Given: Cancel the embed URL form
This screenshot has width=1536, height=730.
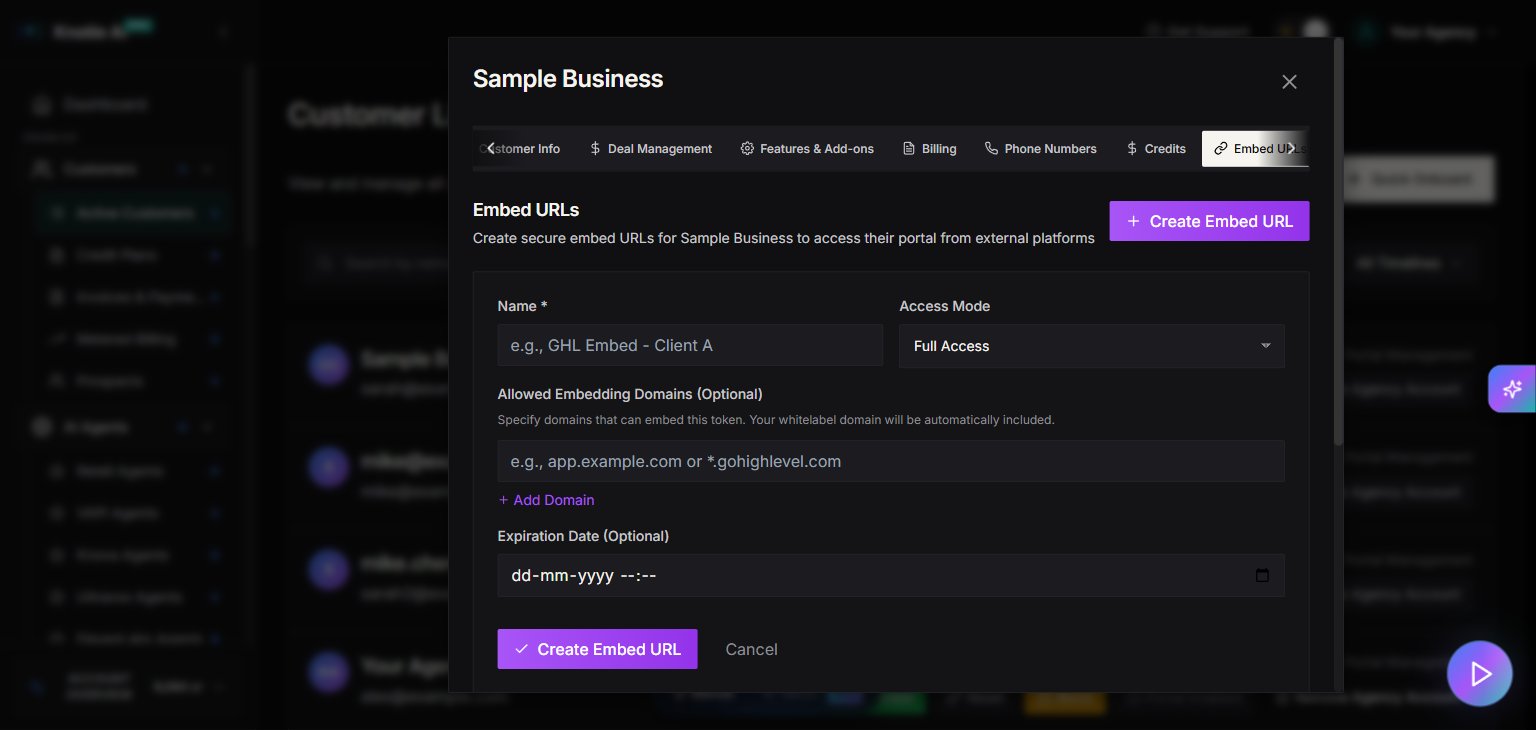Looking at the screenshot, I should pos(751,649).
